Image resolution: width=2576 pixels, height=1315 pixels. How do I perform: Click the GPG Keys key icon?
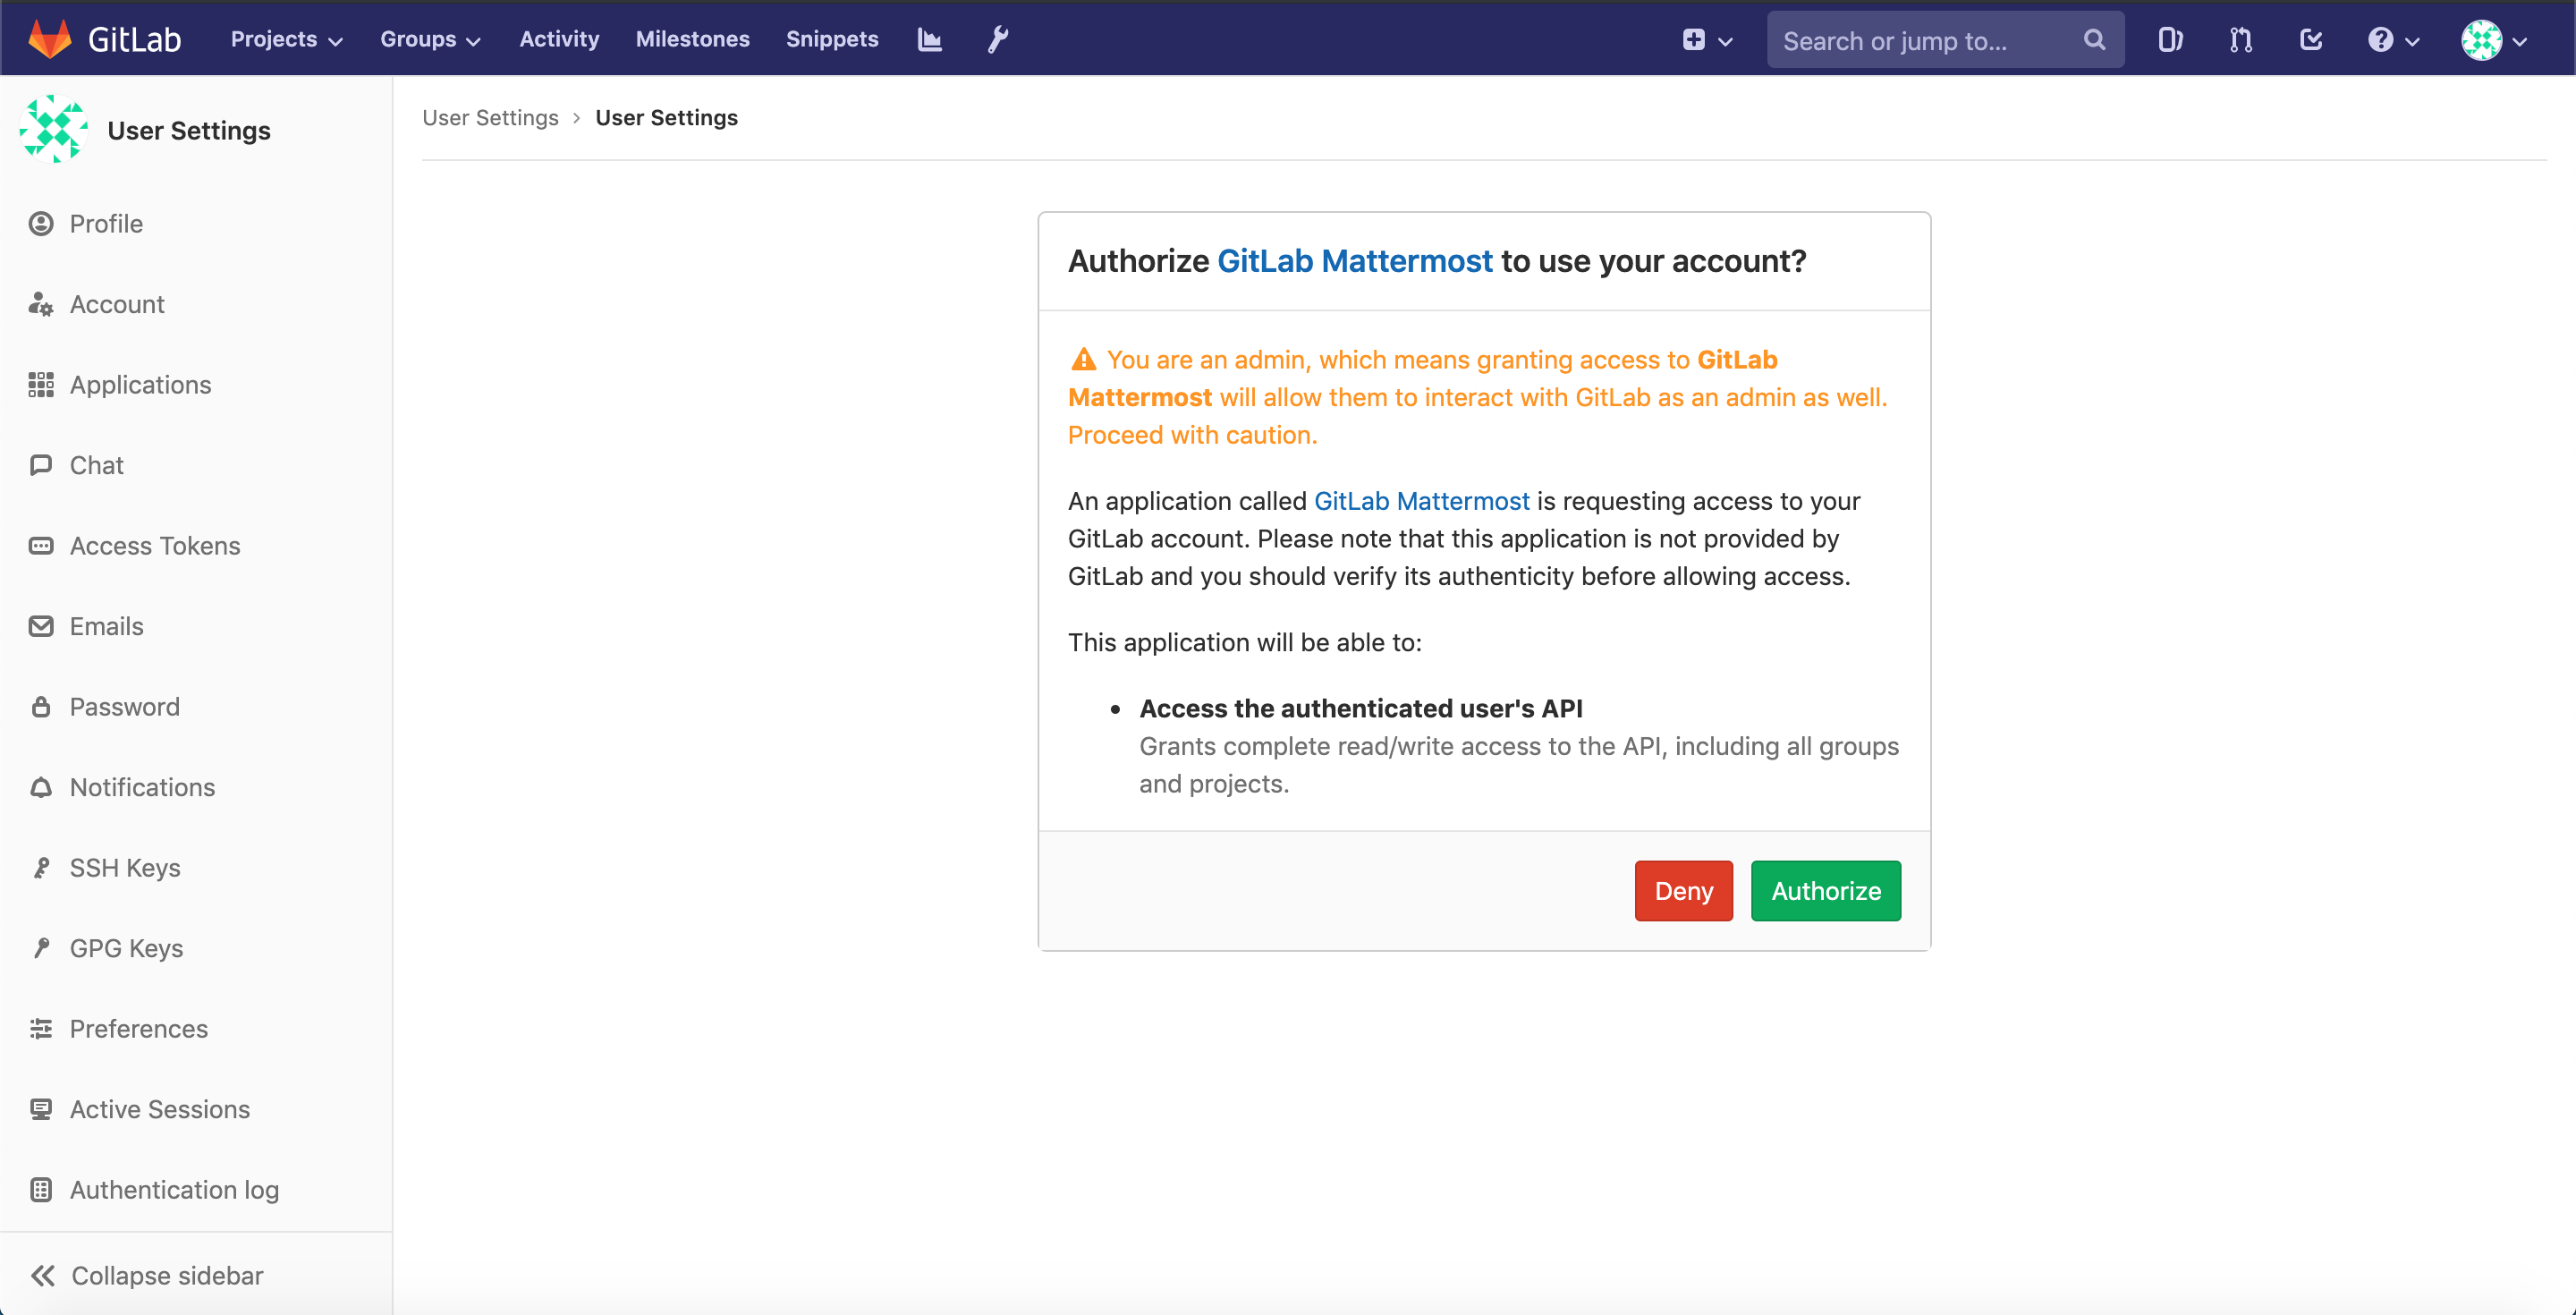41,948
